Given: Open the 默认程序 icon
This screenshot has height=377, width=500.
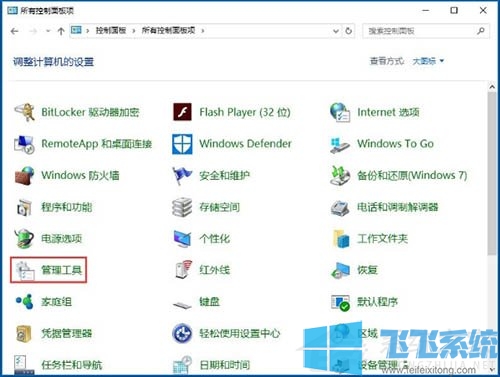Looking at the screenshot, I should tap(340, 302).
